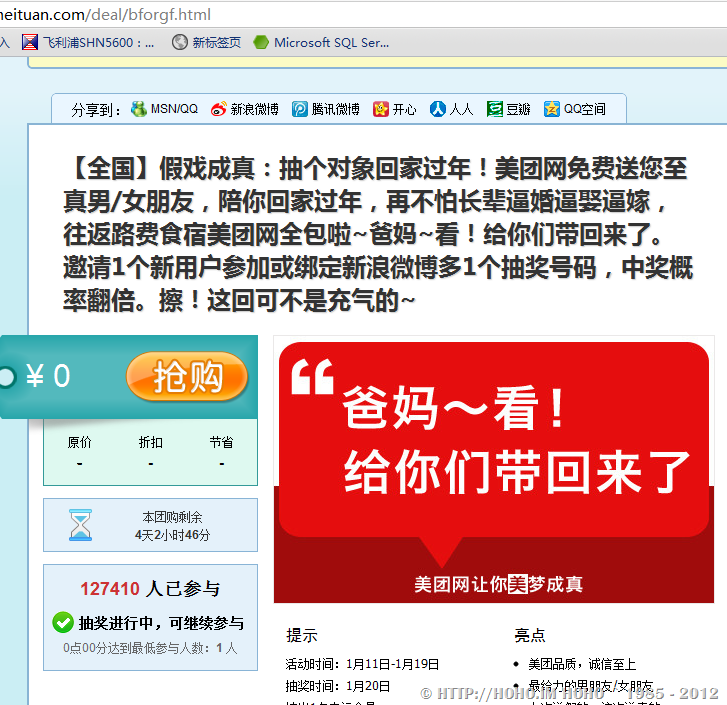Click the Douban share icon
This screenshot has height=705, width=727.
click(495, 109)
